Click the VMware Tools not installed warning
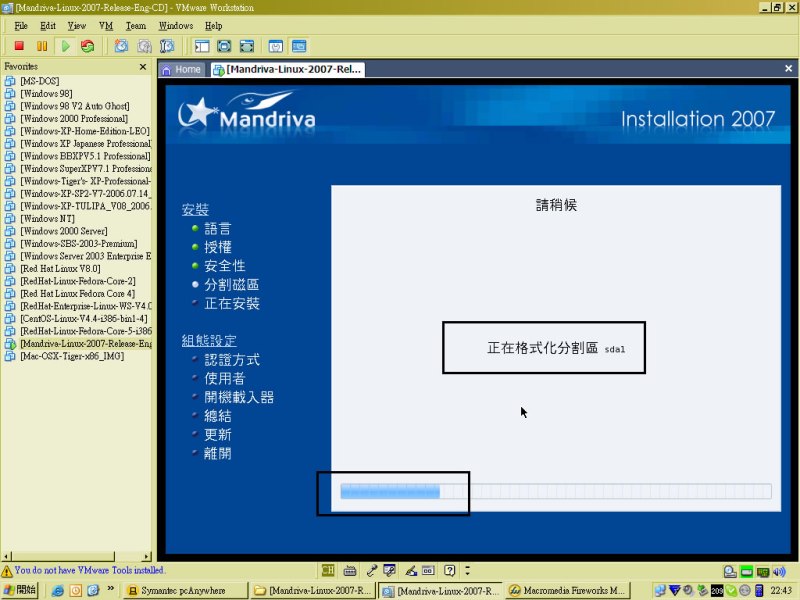 [83, 570]
